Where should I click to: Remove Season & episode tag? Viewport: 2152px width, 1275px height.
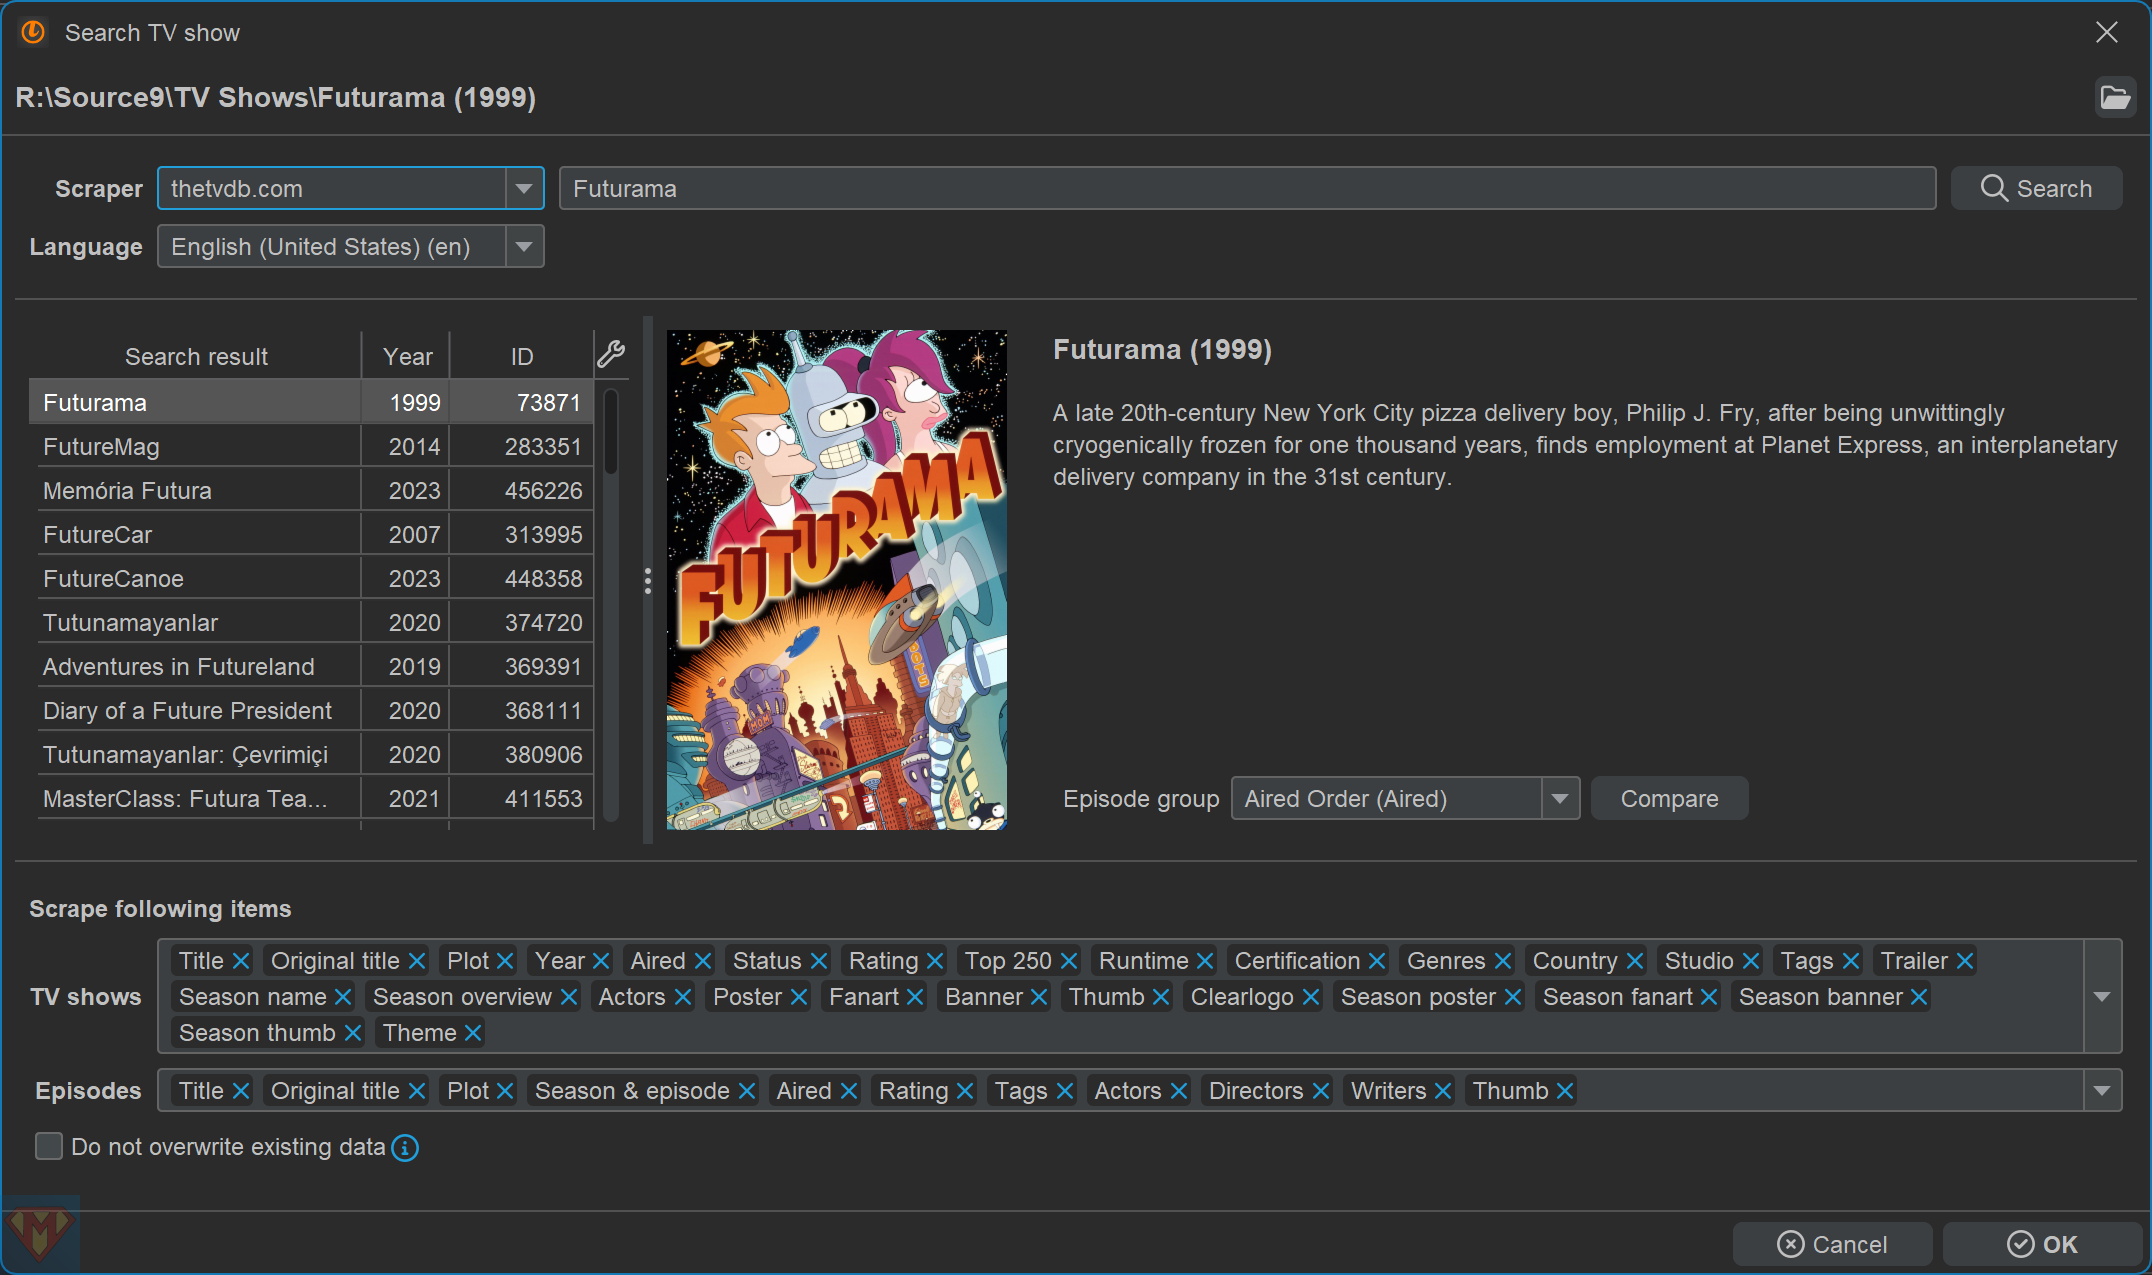tap(747, 1091)
